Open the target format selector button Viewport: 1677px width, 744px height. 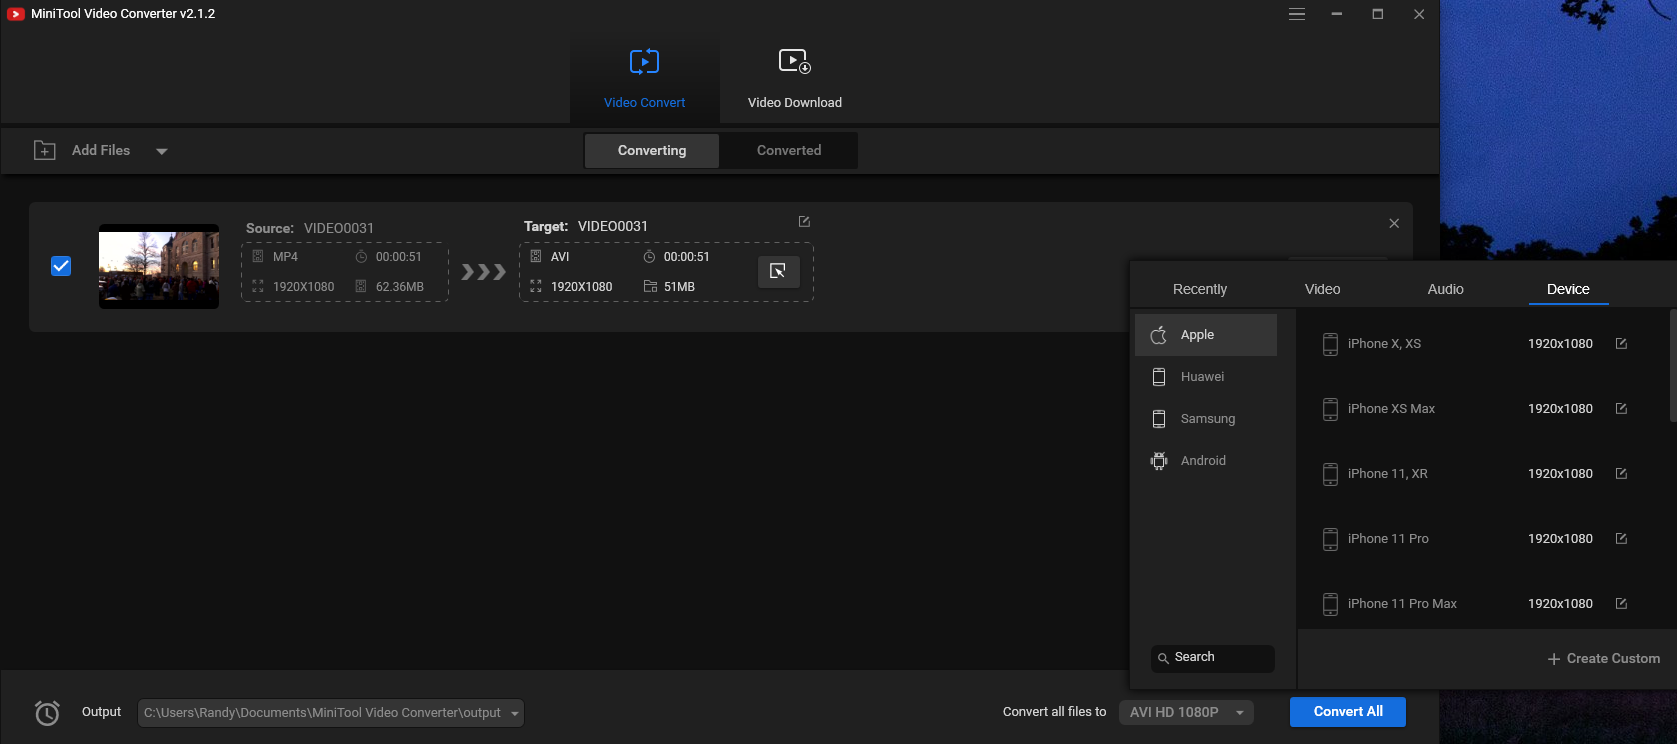778,271
